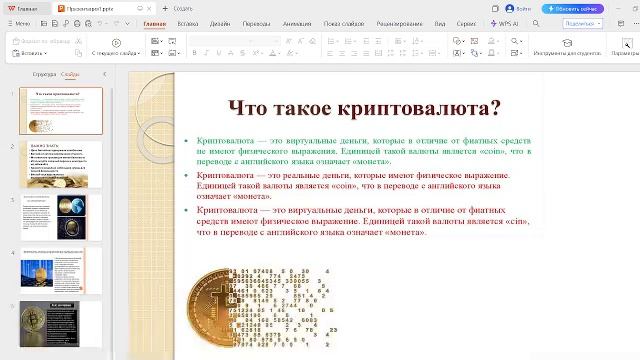Click the slide title 'Что такое криптовалюта?'
The image size is (640, 360).
(364, 108)
